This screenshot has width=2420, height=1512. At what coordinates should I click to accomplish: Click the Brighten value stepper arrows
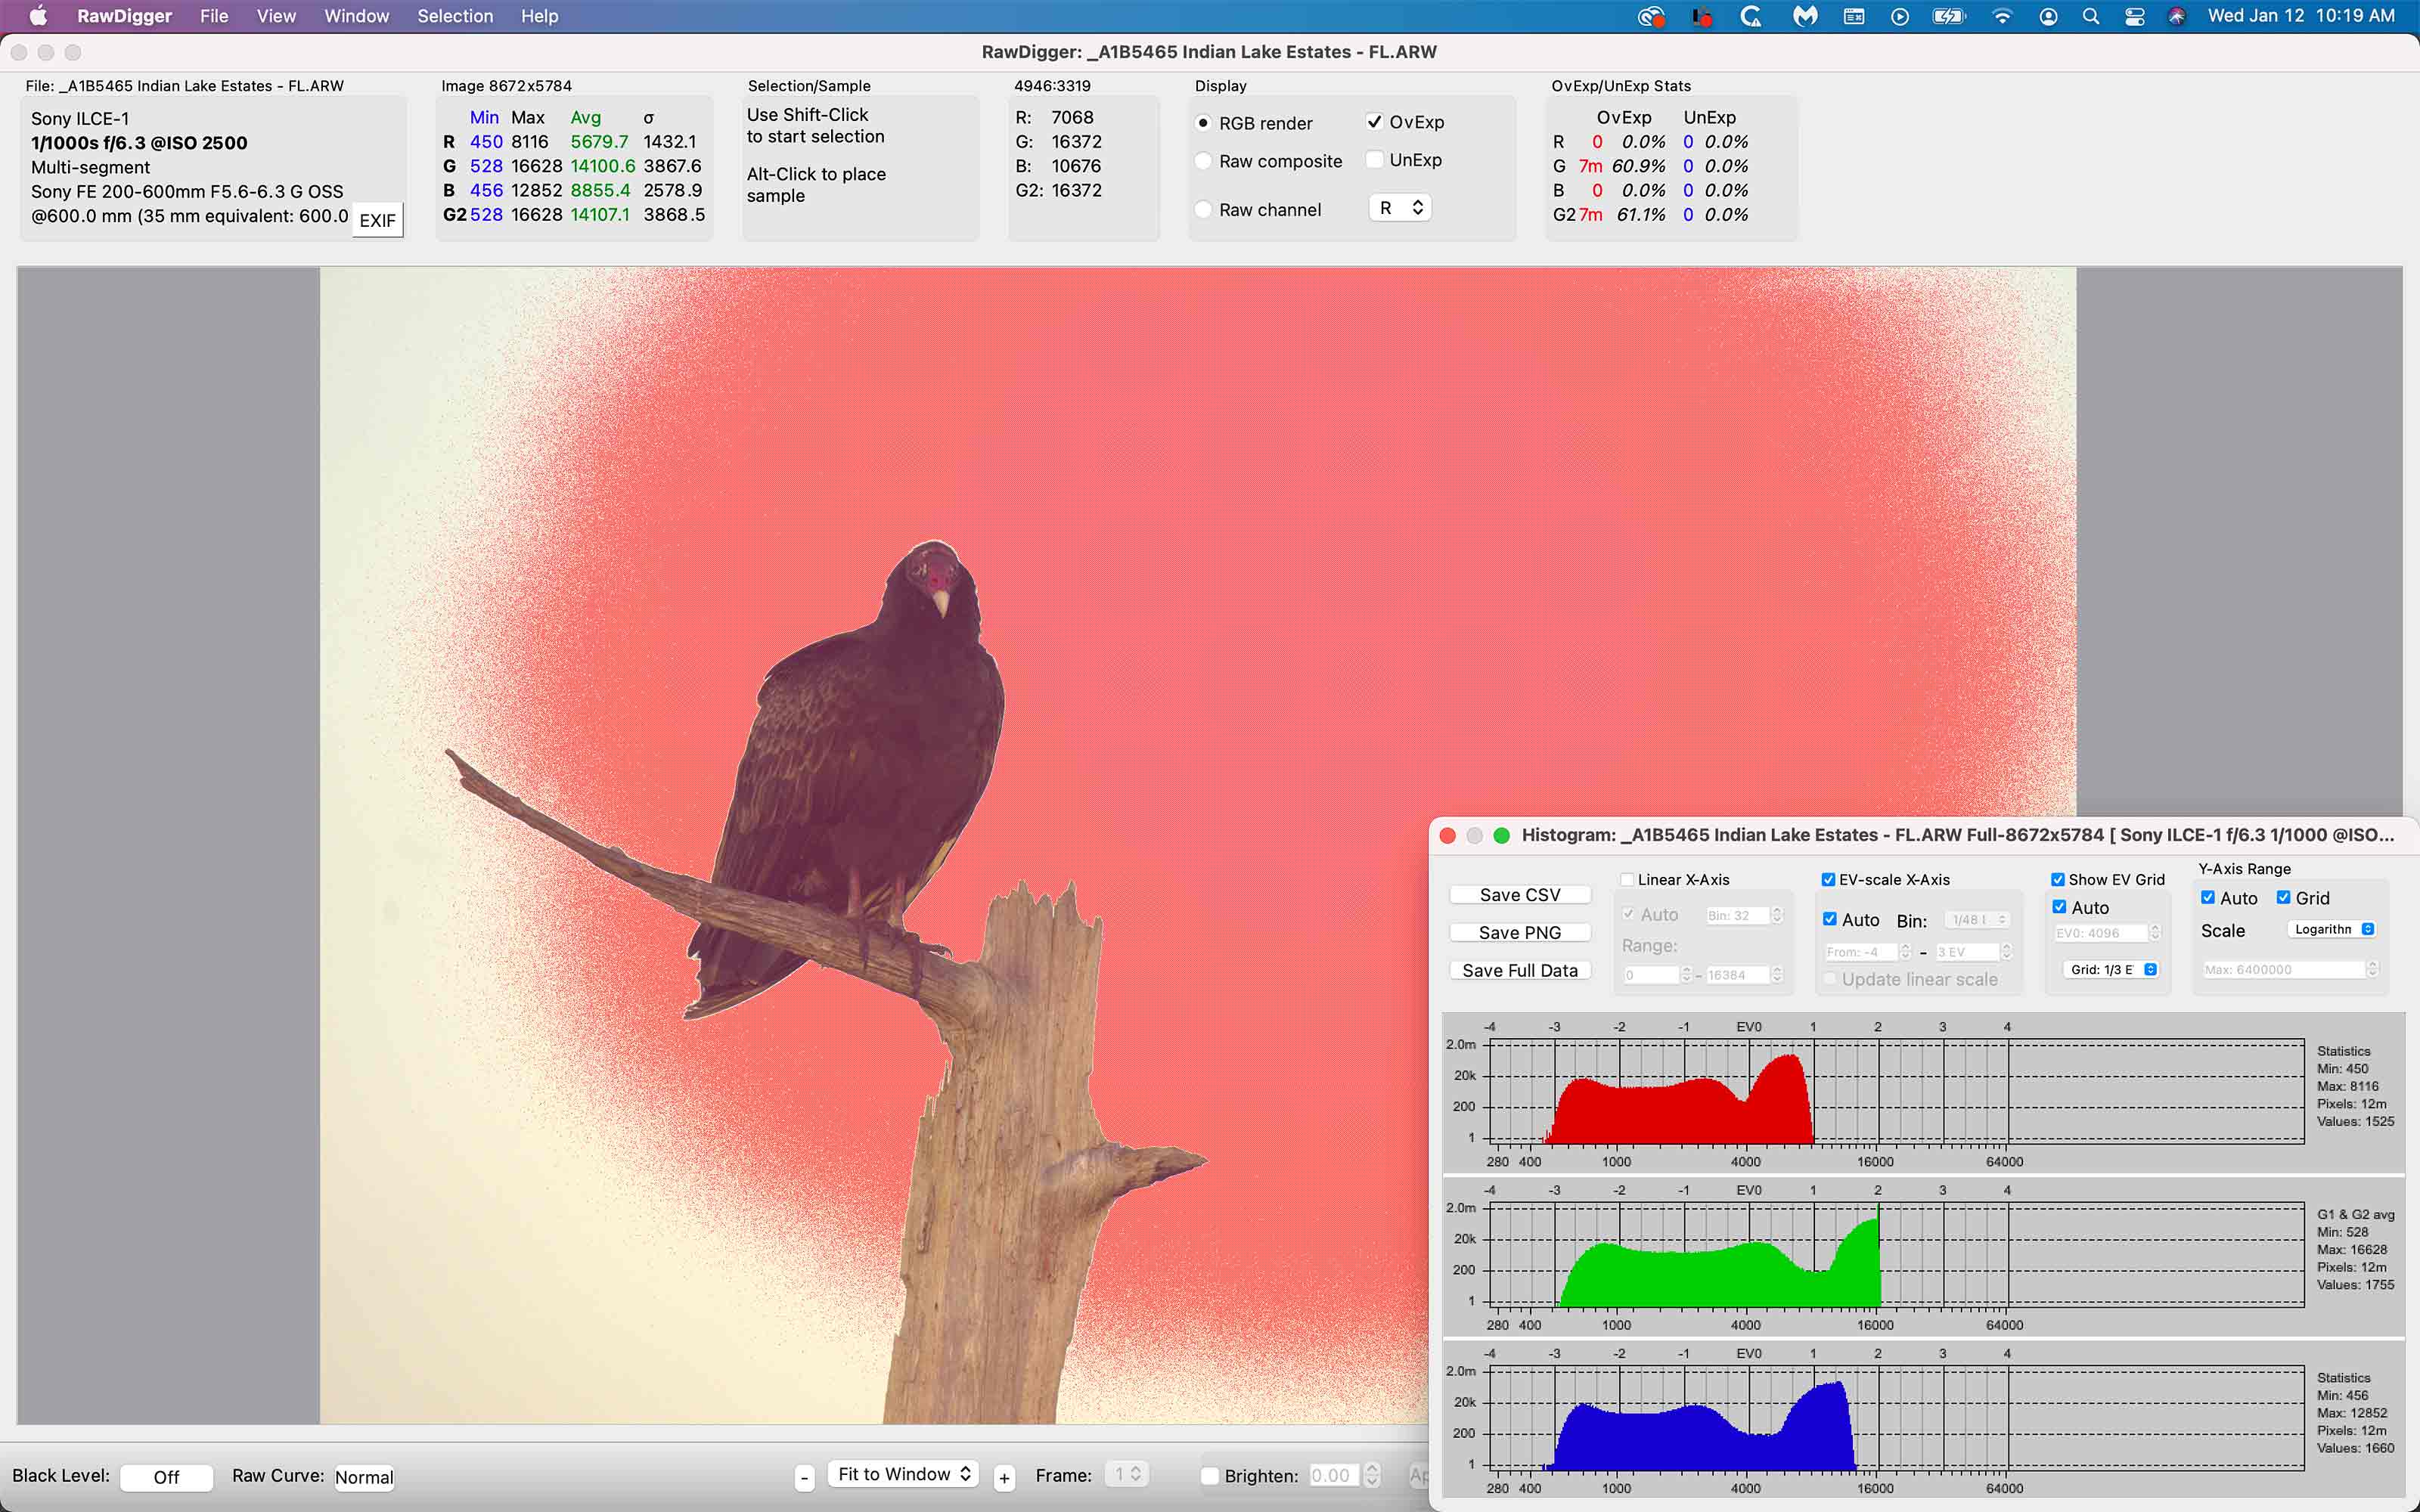pyautogui.click(x=1372, y=1475)
